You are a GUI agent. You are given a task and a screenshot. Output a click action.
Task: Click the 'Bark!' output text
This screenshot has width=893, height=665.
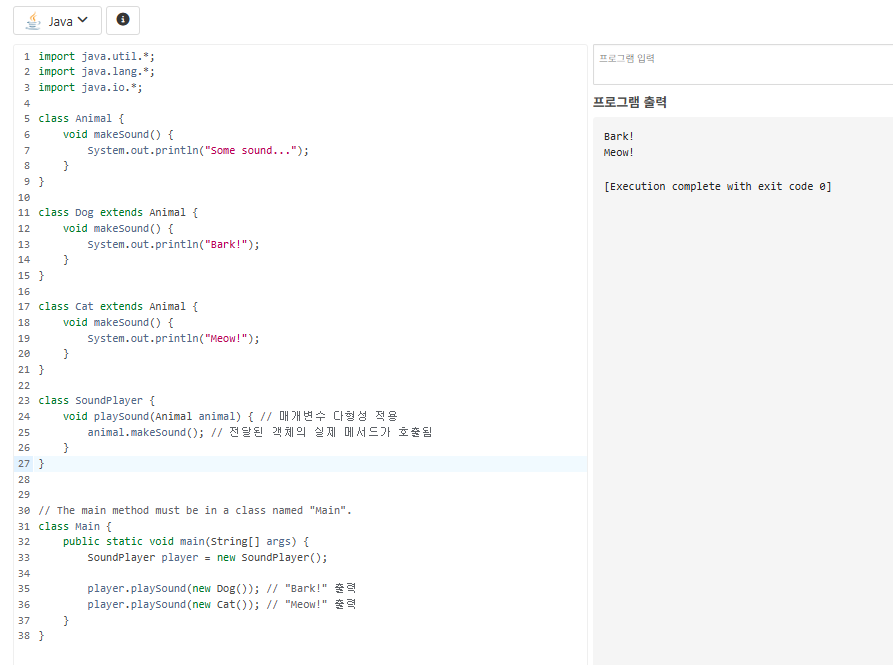click(618, 137)
